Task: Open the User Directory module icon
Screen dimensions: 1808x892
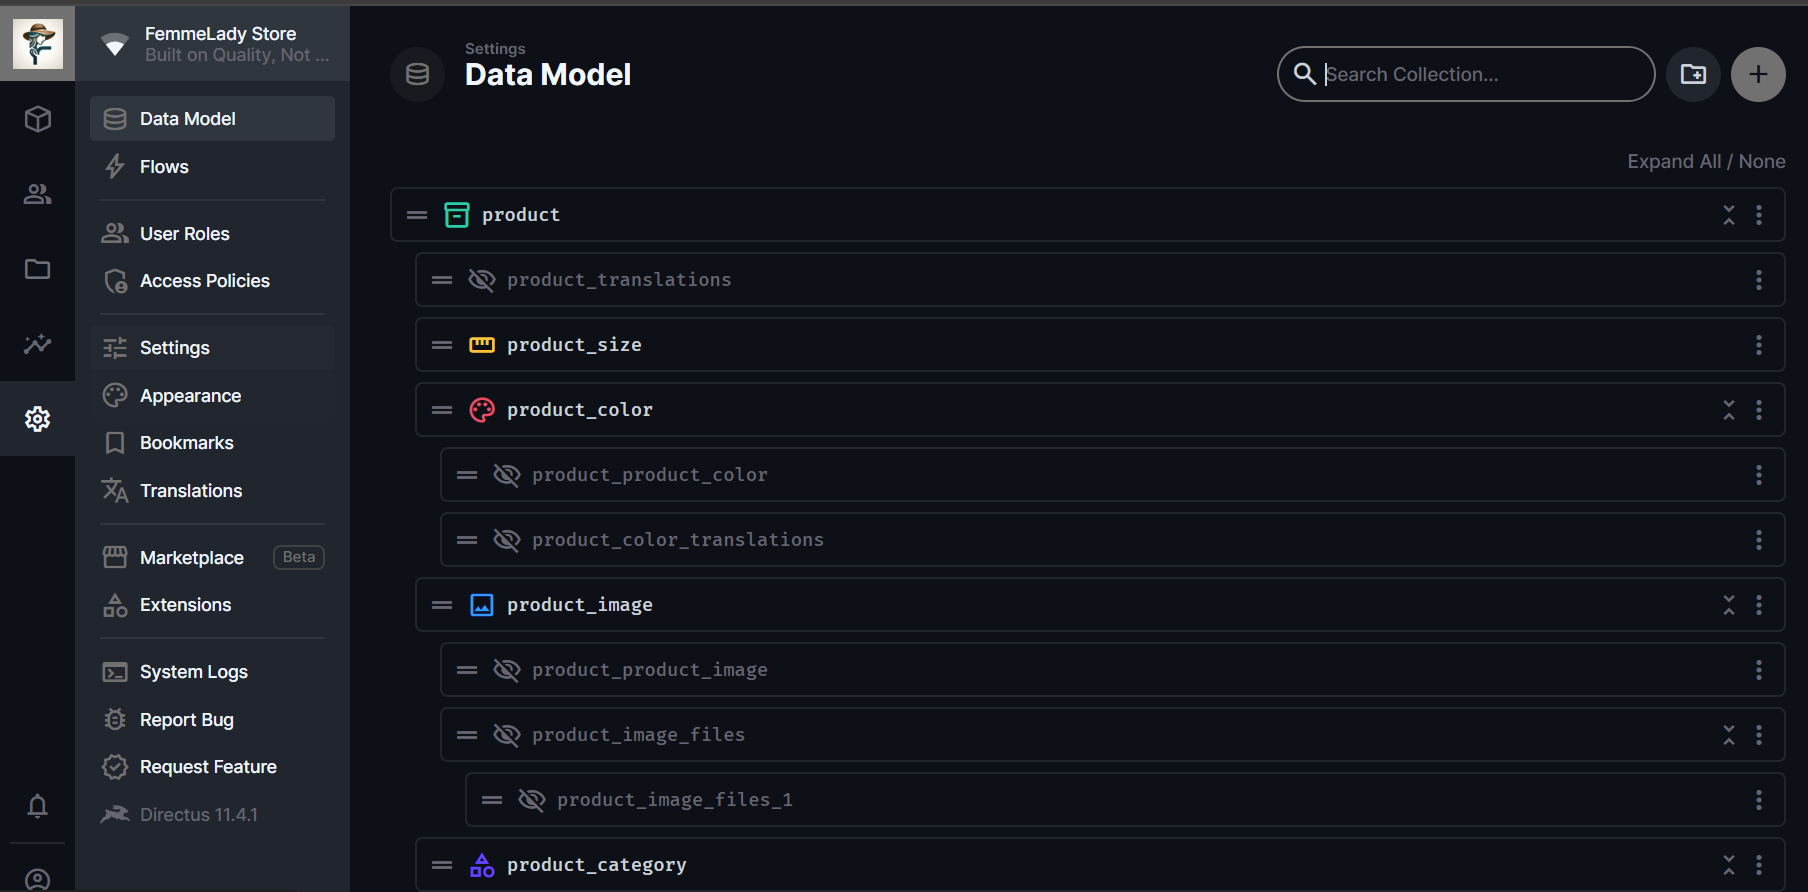Action: click(37, 194)
